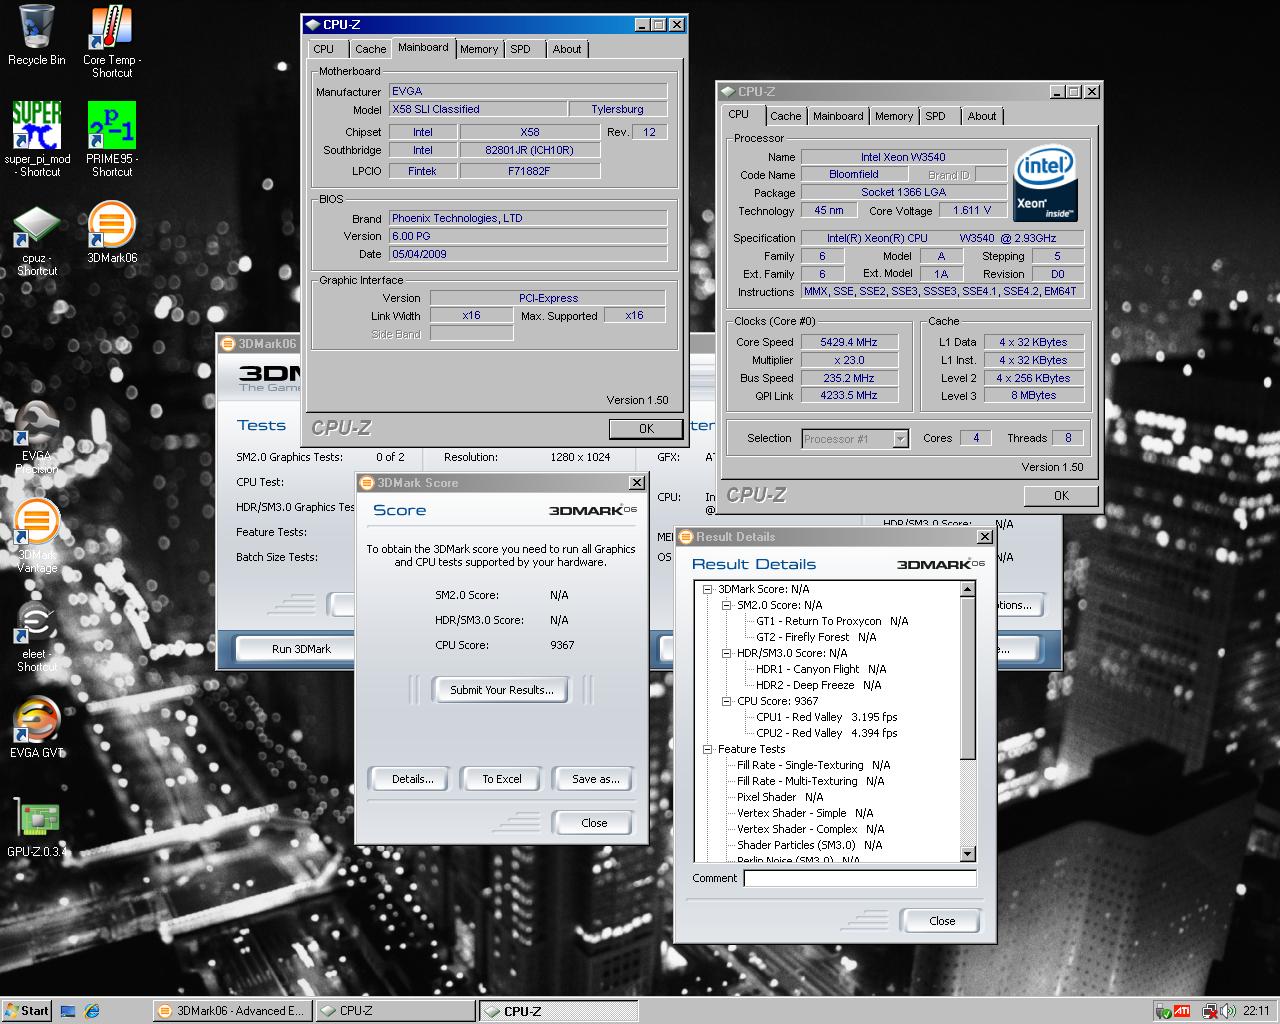The height and width of the screenshot is (1024, 1280).
Task: Select GT1 - Return To Proxycon row
Action: [832, 621]
